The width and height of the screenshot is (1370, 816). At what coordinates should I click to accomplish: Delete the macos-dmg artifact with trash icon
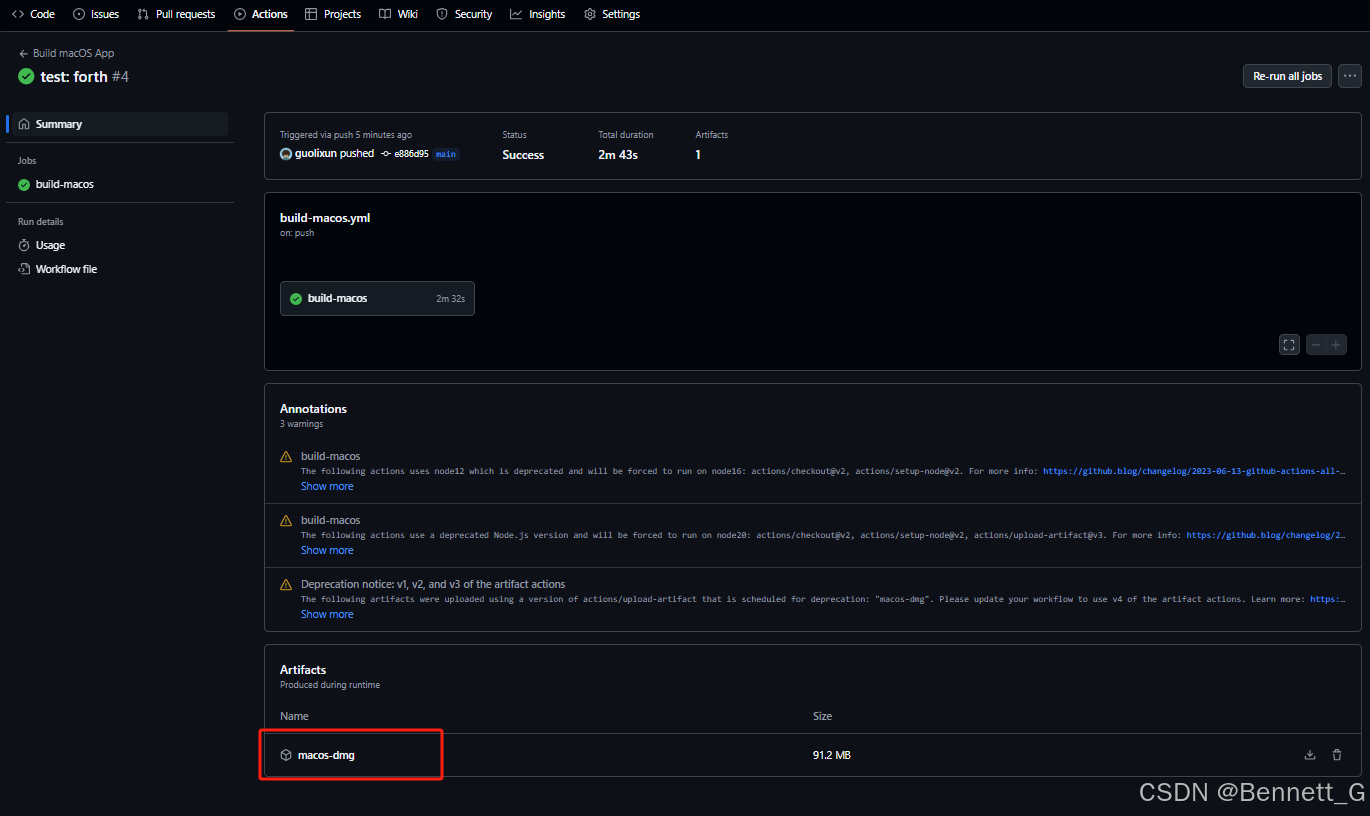(1337, 755)
